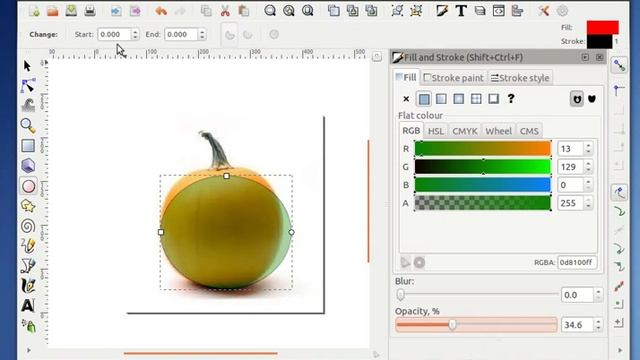The width and height of the screenshot is (640, 360).
Task: Expand snap bar overflow arrow bottom right
Action: pos(620,350)
